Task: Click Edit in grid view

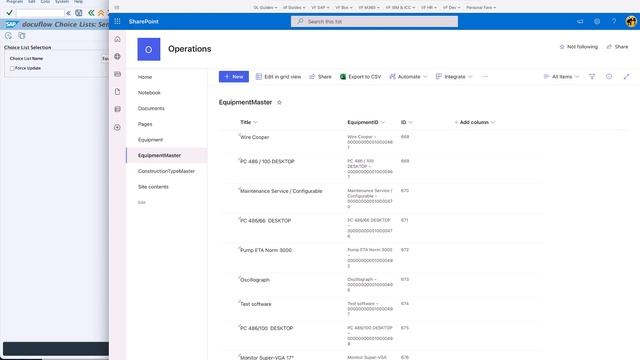Action: [278, 77]
